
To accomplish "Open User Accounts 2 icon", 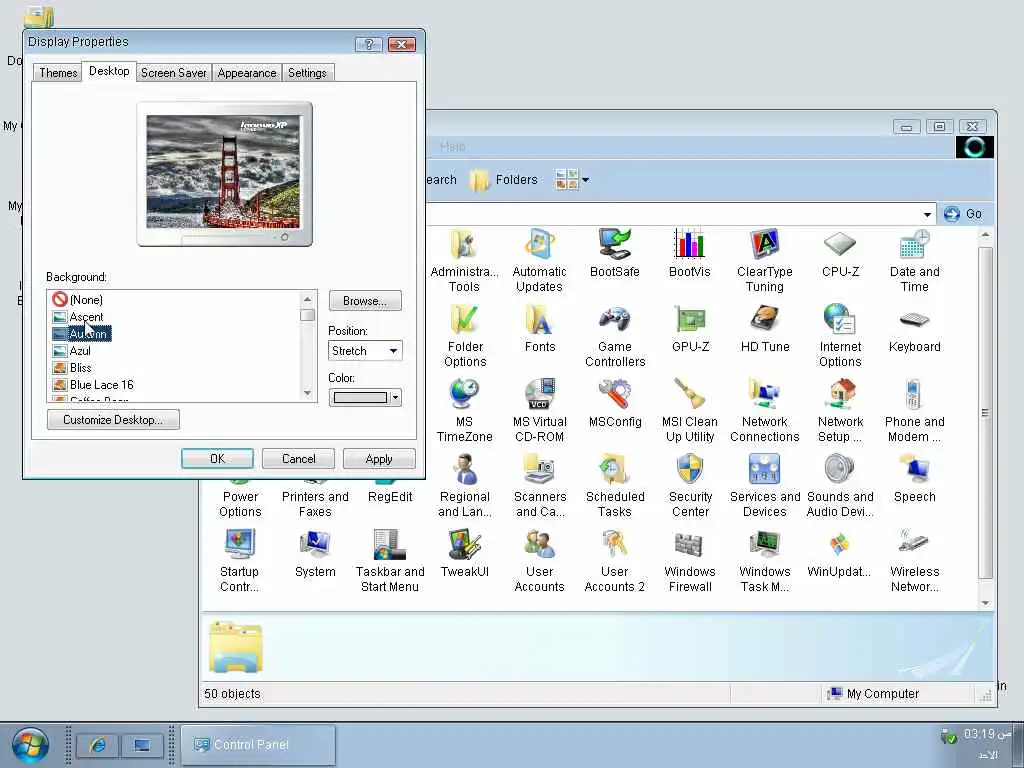I will pos(615,562).
